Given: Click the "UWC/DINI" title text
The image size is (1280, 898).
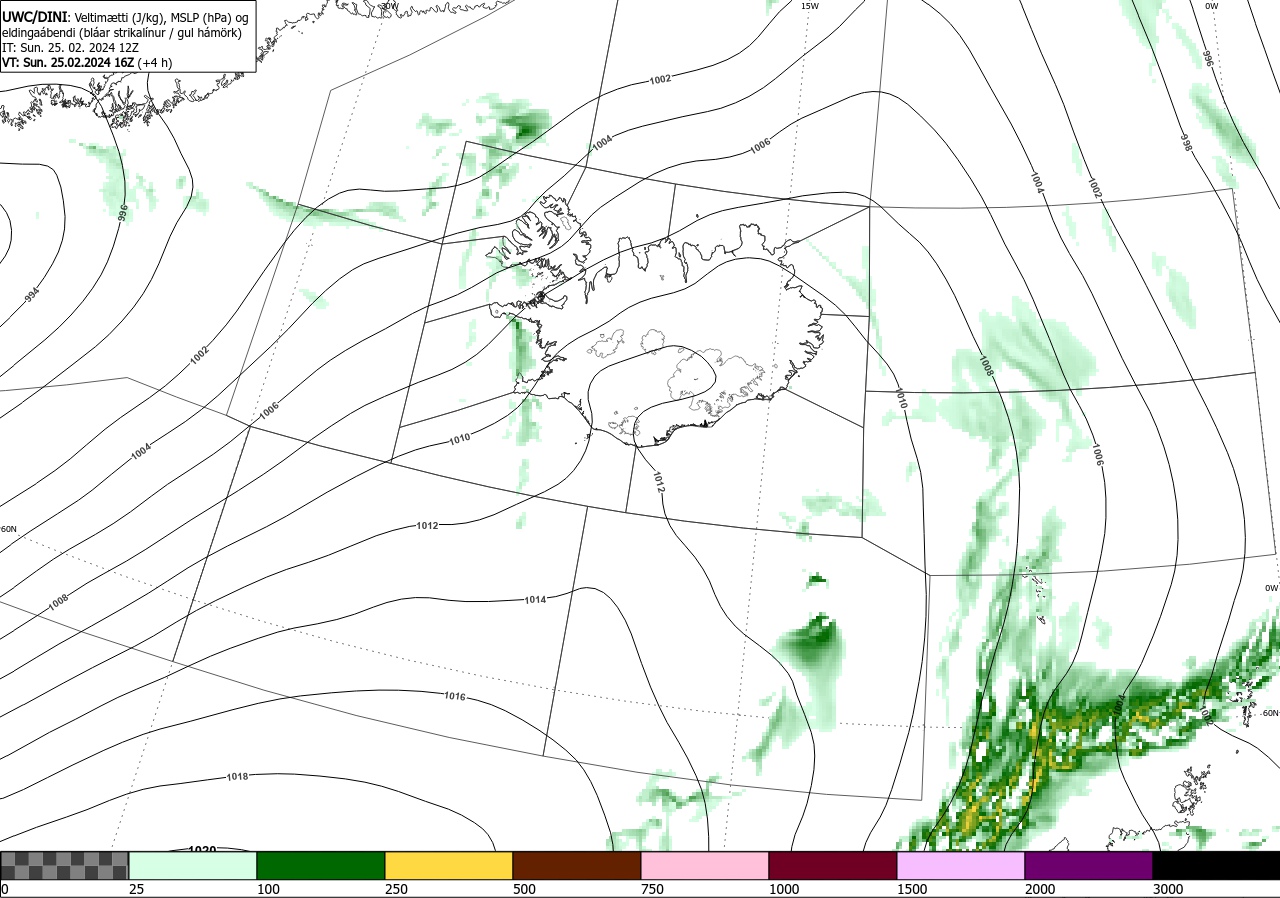Looking at the screenshot, I should (x=35, y=17).
